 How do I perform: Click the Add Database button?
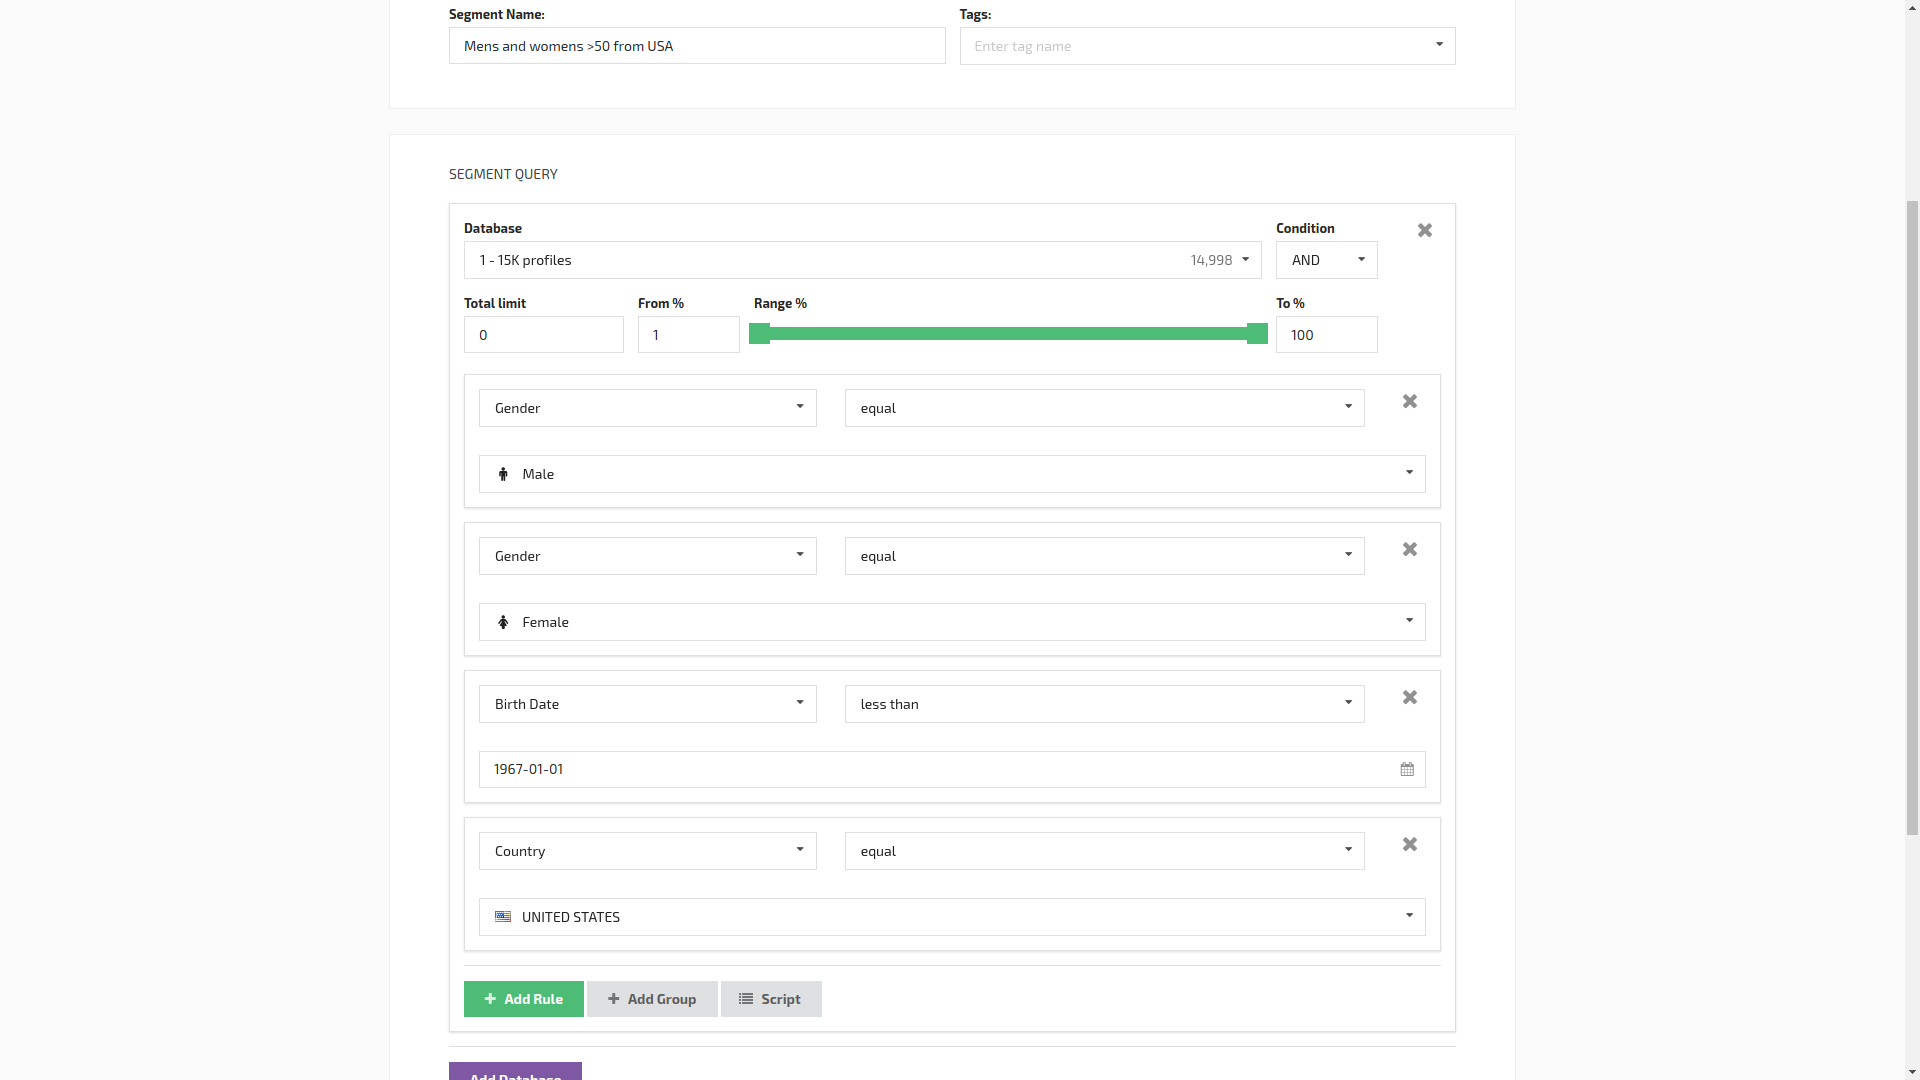(x=514, y=1071)
